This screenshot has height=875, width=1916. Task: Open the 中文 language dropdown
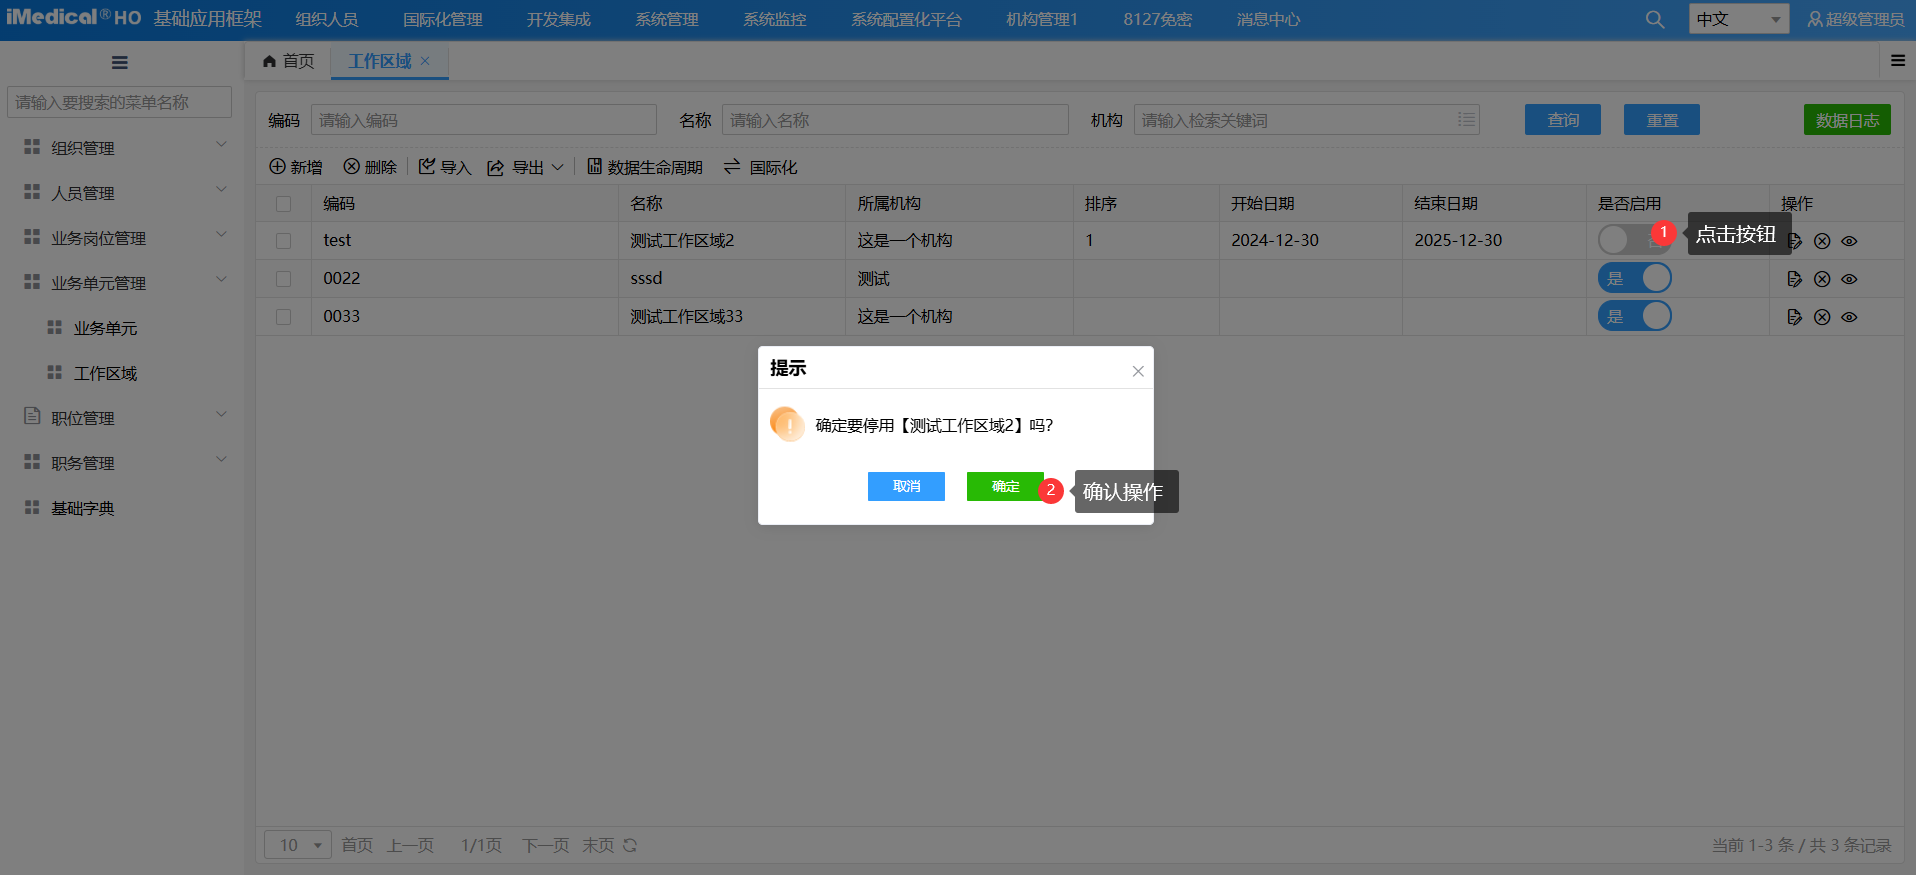pos(1738,19)
